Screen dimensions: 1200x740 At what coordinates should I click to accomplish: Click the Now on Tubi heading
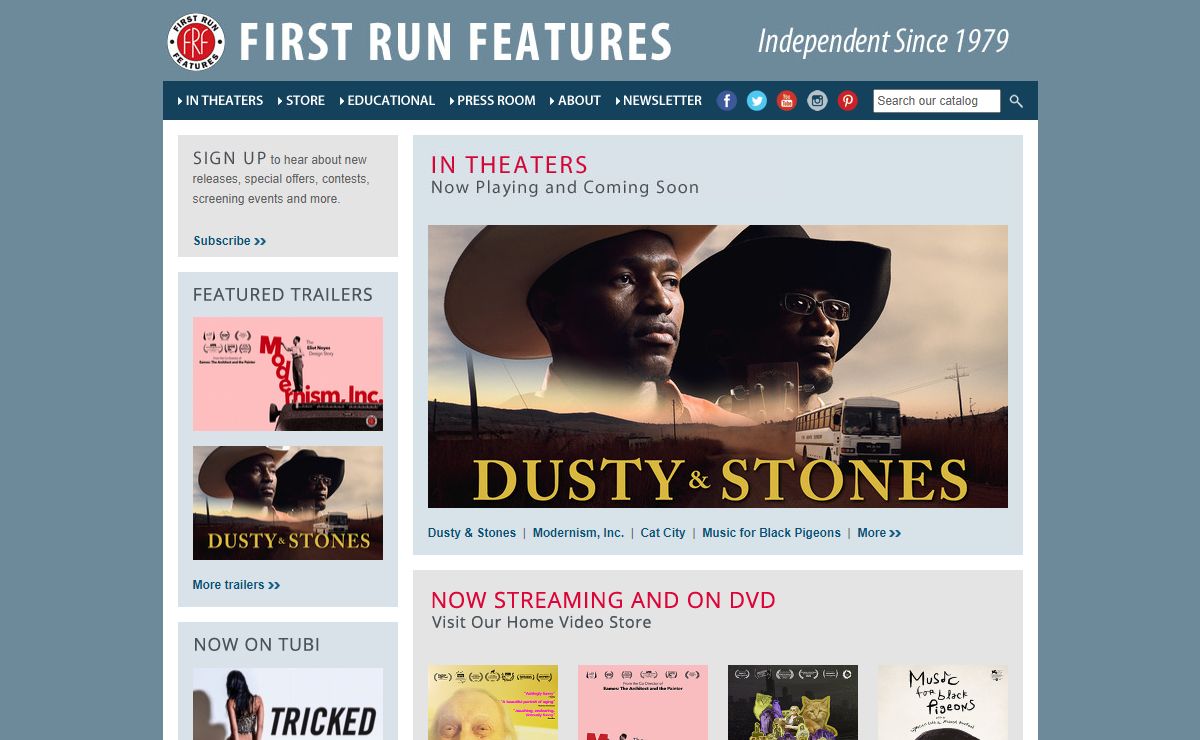point(257,645)
